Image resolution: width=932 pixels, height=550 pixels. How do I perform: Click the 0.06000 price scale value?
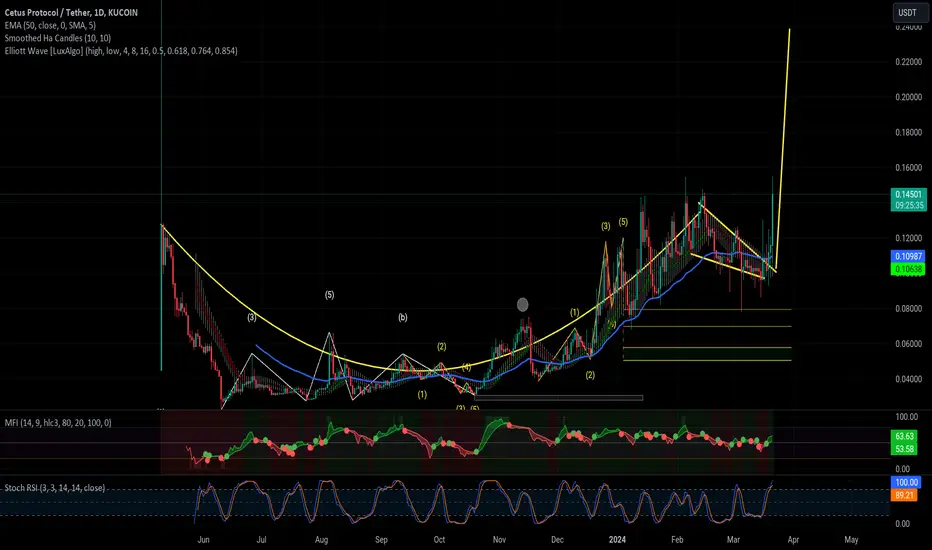point(909,344)
